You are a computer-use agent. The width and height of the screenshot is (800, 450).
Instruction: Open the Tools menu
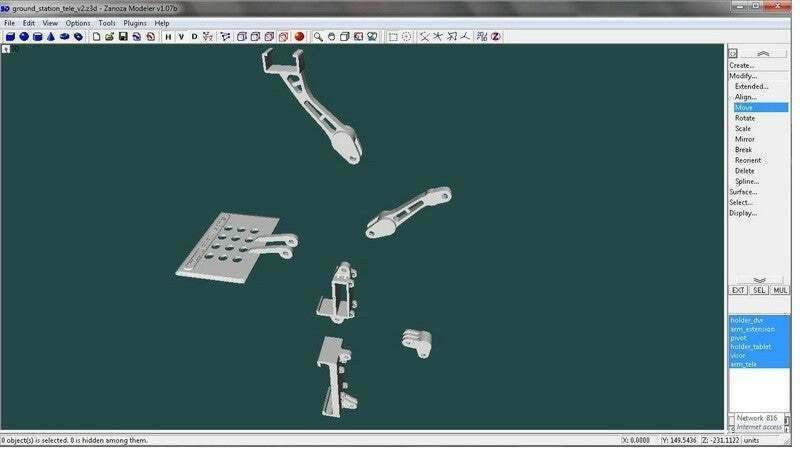click(106, 22)
